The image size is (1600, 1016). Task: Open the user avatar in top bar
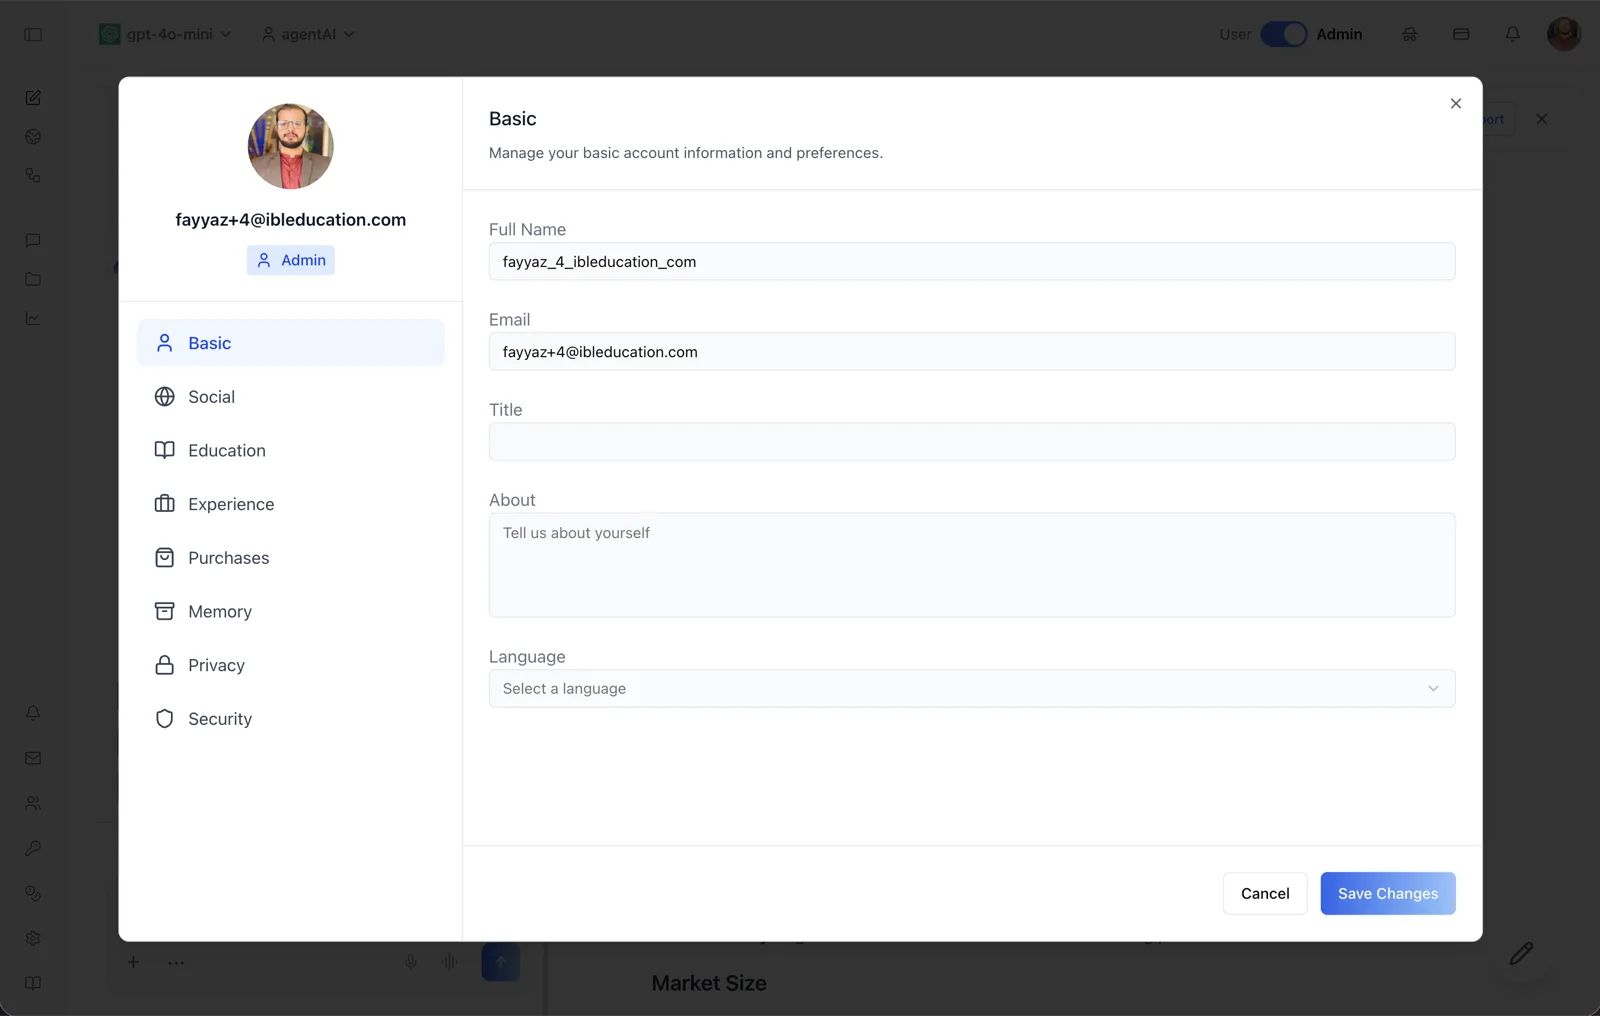click(x=1563, y=34)
